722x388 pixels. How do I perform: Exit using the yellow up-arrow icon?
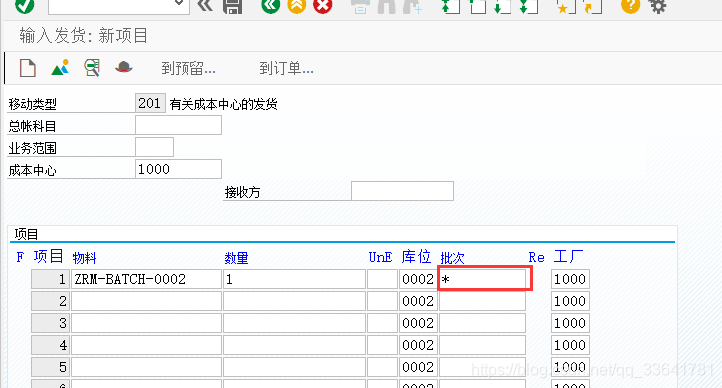click(297, 6)
